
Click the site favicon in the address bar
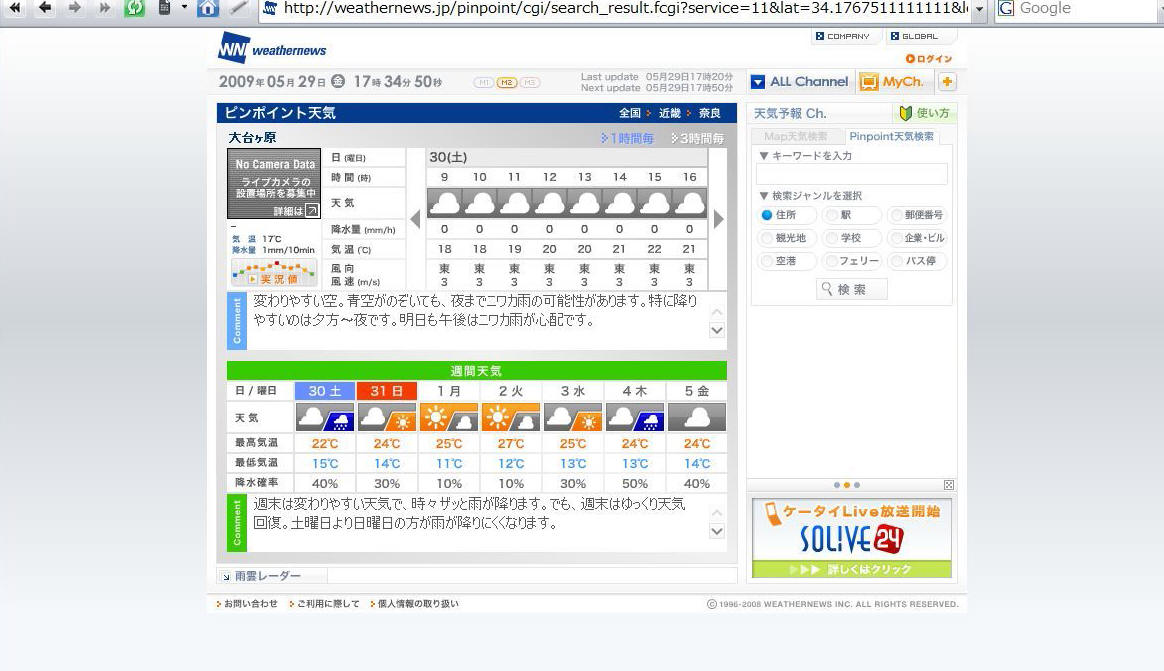[x=270, y=8]
